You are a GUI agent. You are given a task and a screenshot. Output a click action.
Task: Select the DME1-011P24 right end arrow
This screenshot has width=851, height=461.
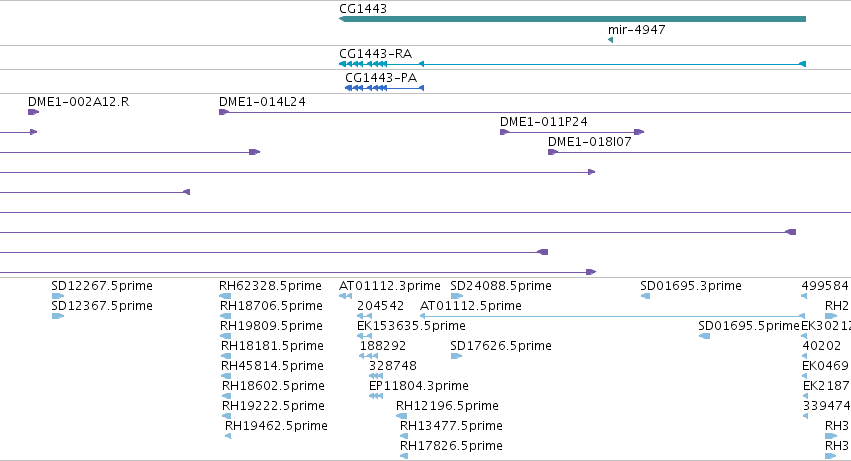pyautogui.click(x=639, y=132)
